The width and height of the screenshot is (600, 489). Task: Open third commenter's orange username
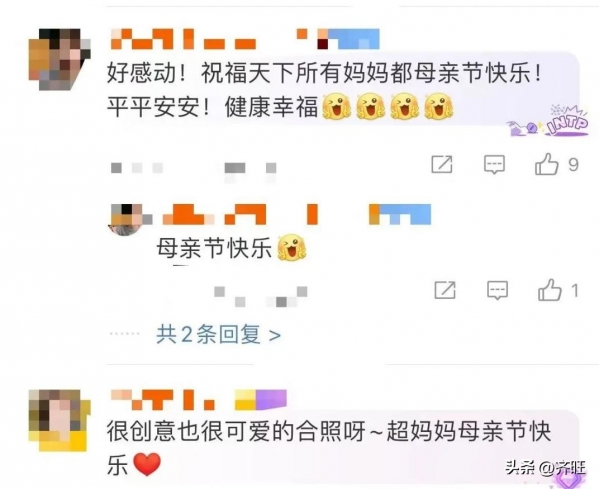[162, 400]
